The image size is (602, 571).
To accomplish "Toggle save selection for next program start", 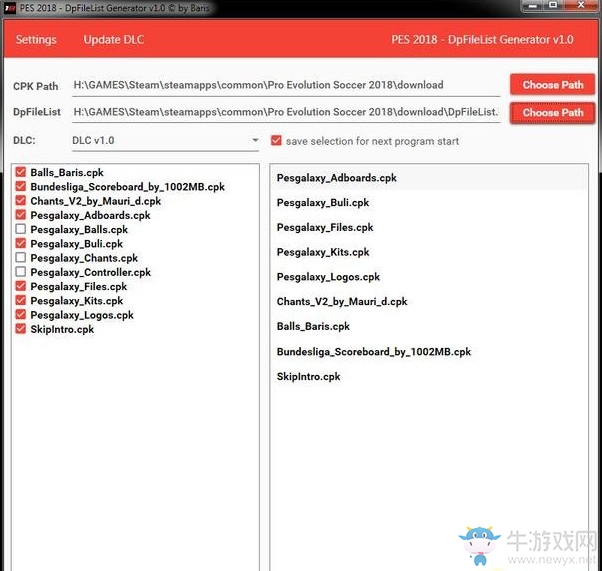I will (x=276, y=141).
